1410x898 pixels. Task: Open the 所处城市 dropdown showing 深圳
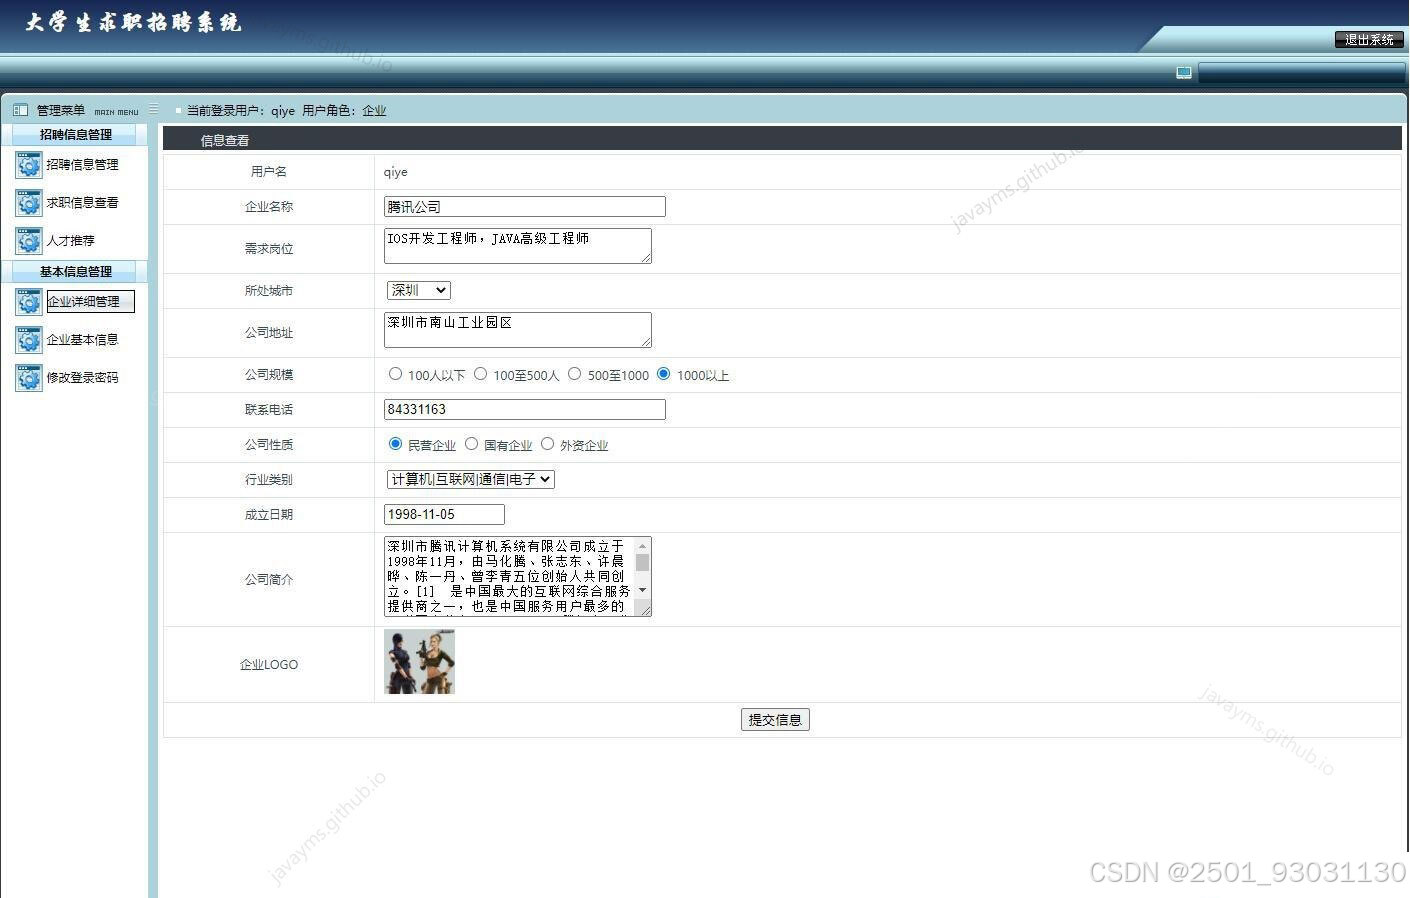click(418, 290)
